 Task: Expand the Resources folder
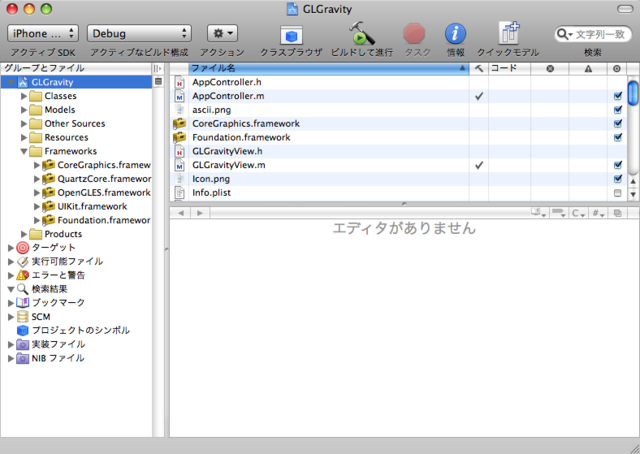click(x=24, y=138)
